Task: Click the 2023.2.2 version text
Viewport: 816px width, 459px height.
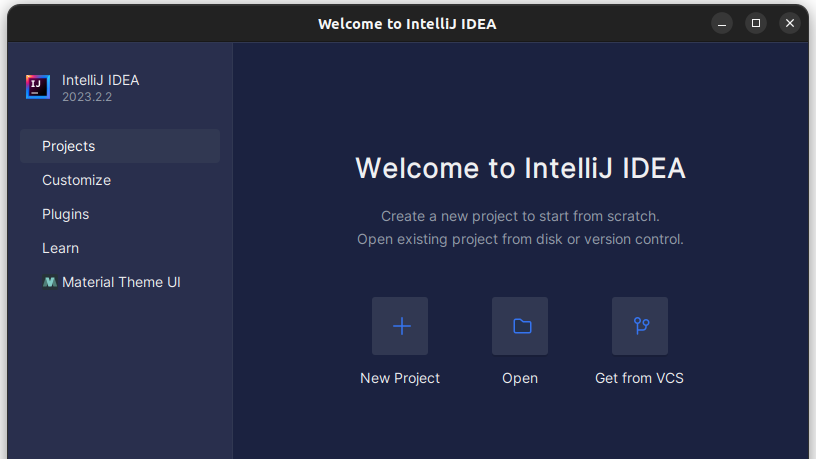Action: tap(87, 97)
